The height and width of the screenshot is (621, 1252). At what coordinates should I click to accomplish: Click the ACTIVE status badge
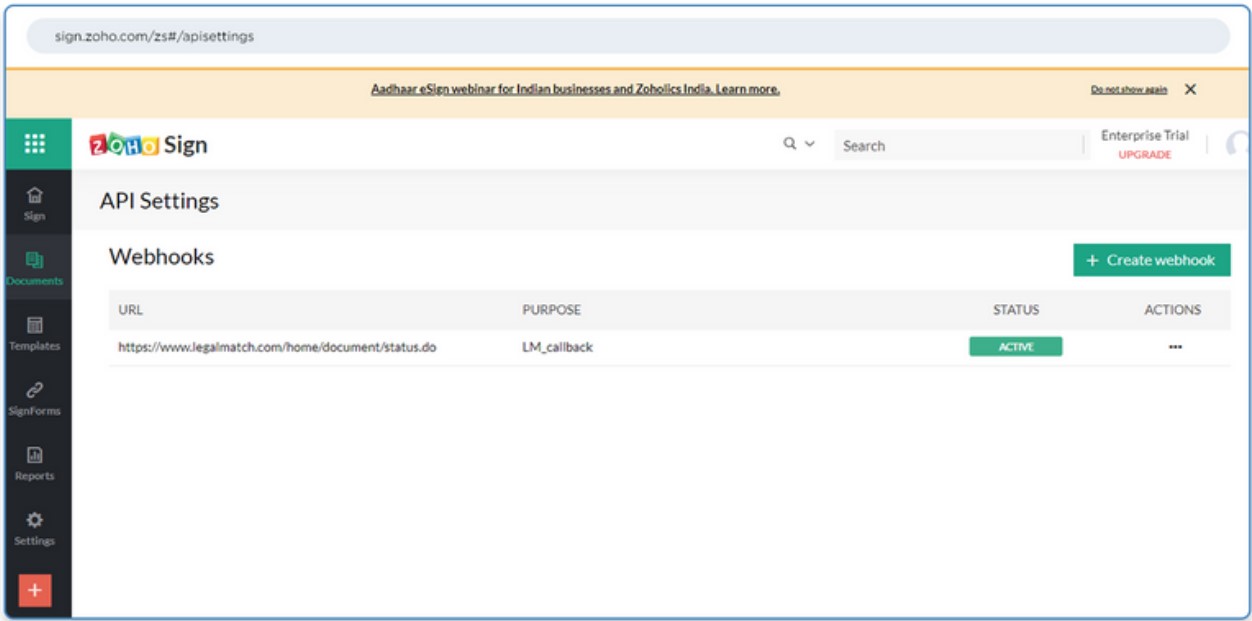pyautogui.click(x=1015, y=347)
